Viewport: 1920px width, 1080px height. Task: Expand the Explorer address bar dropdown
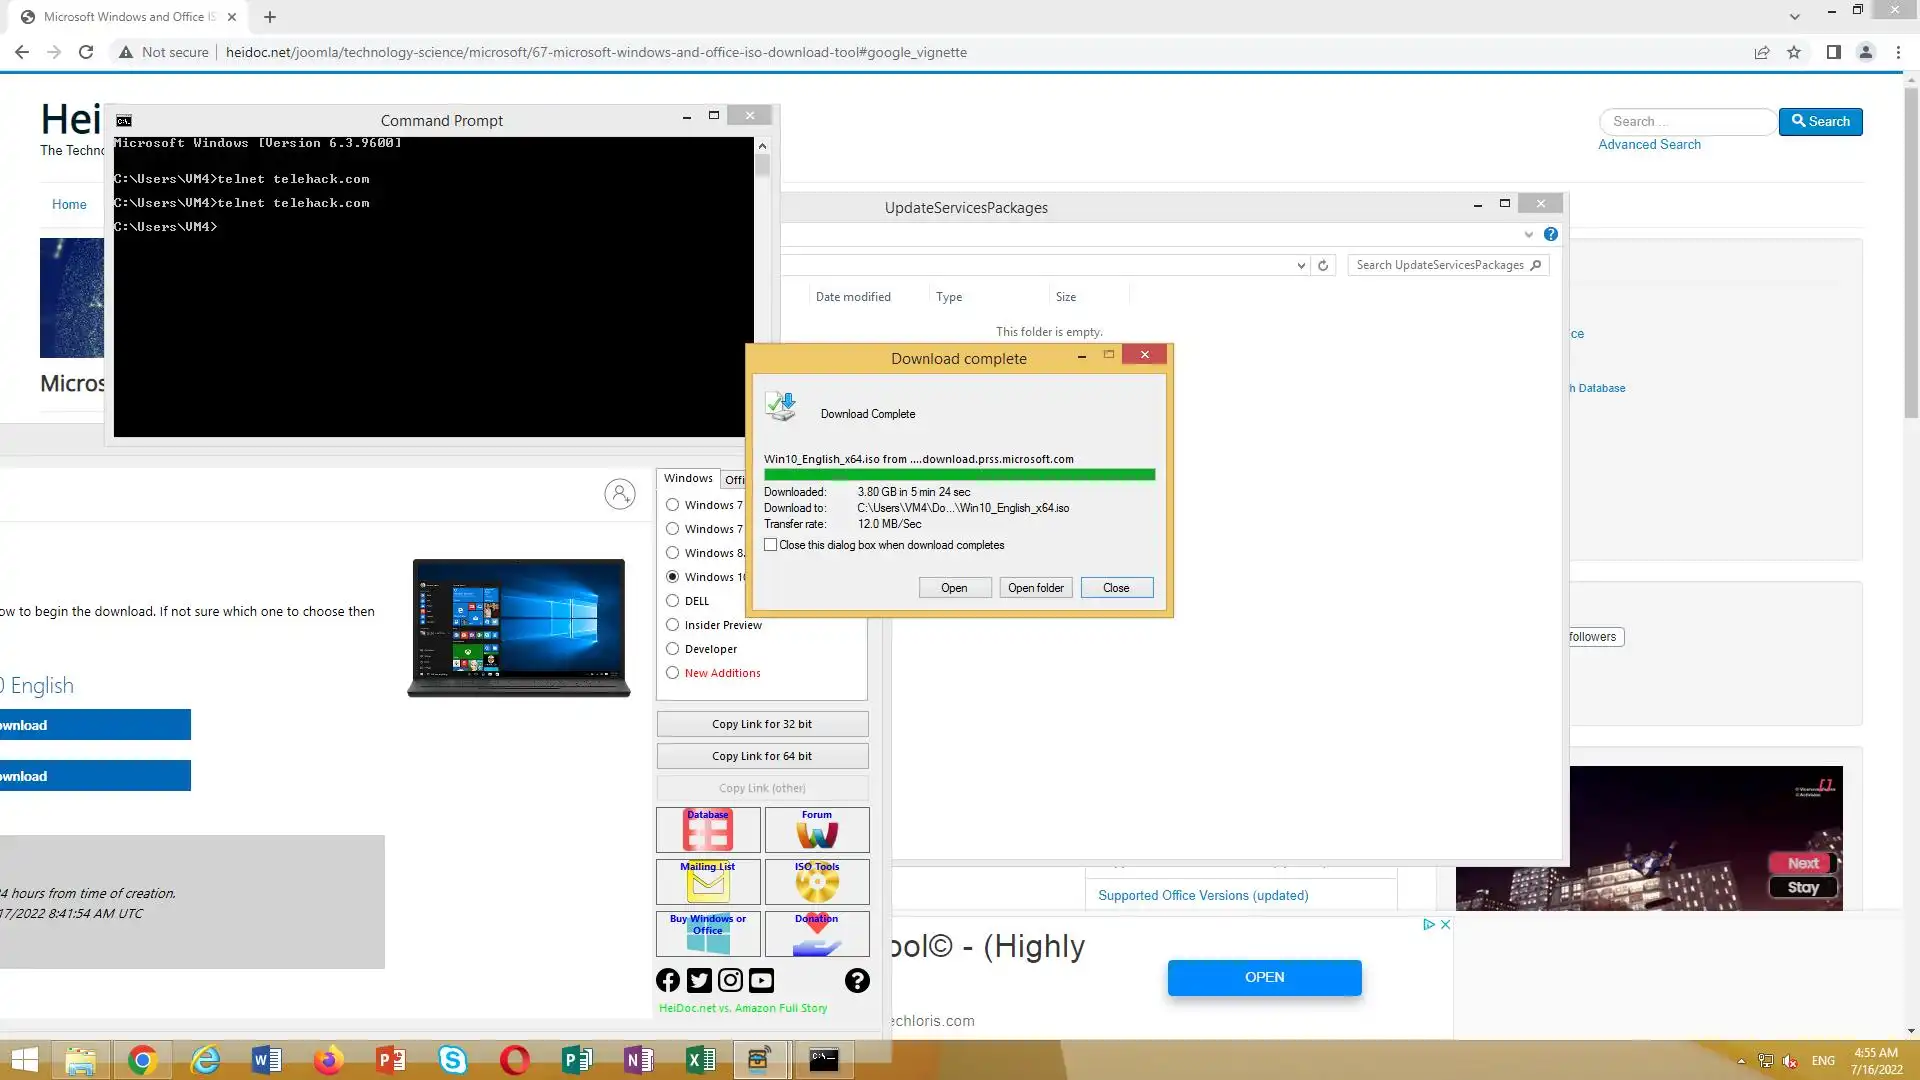[1301, 265]
